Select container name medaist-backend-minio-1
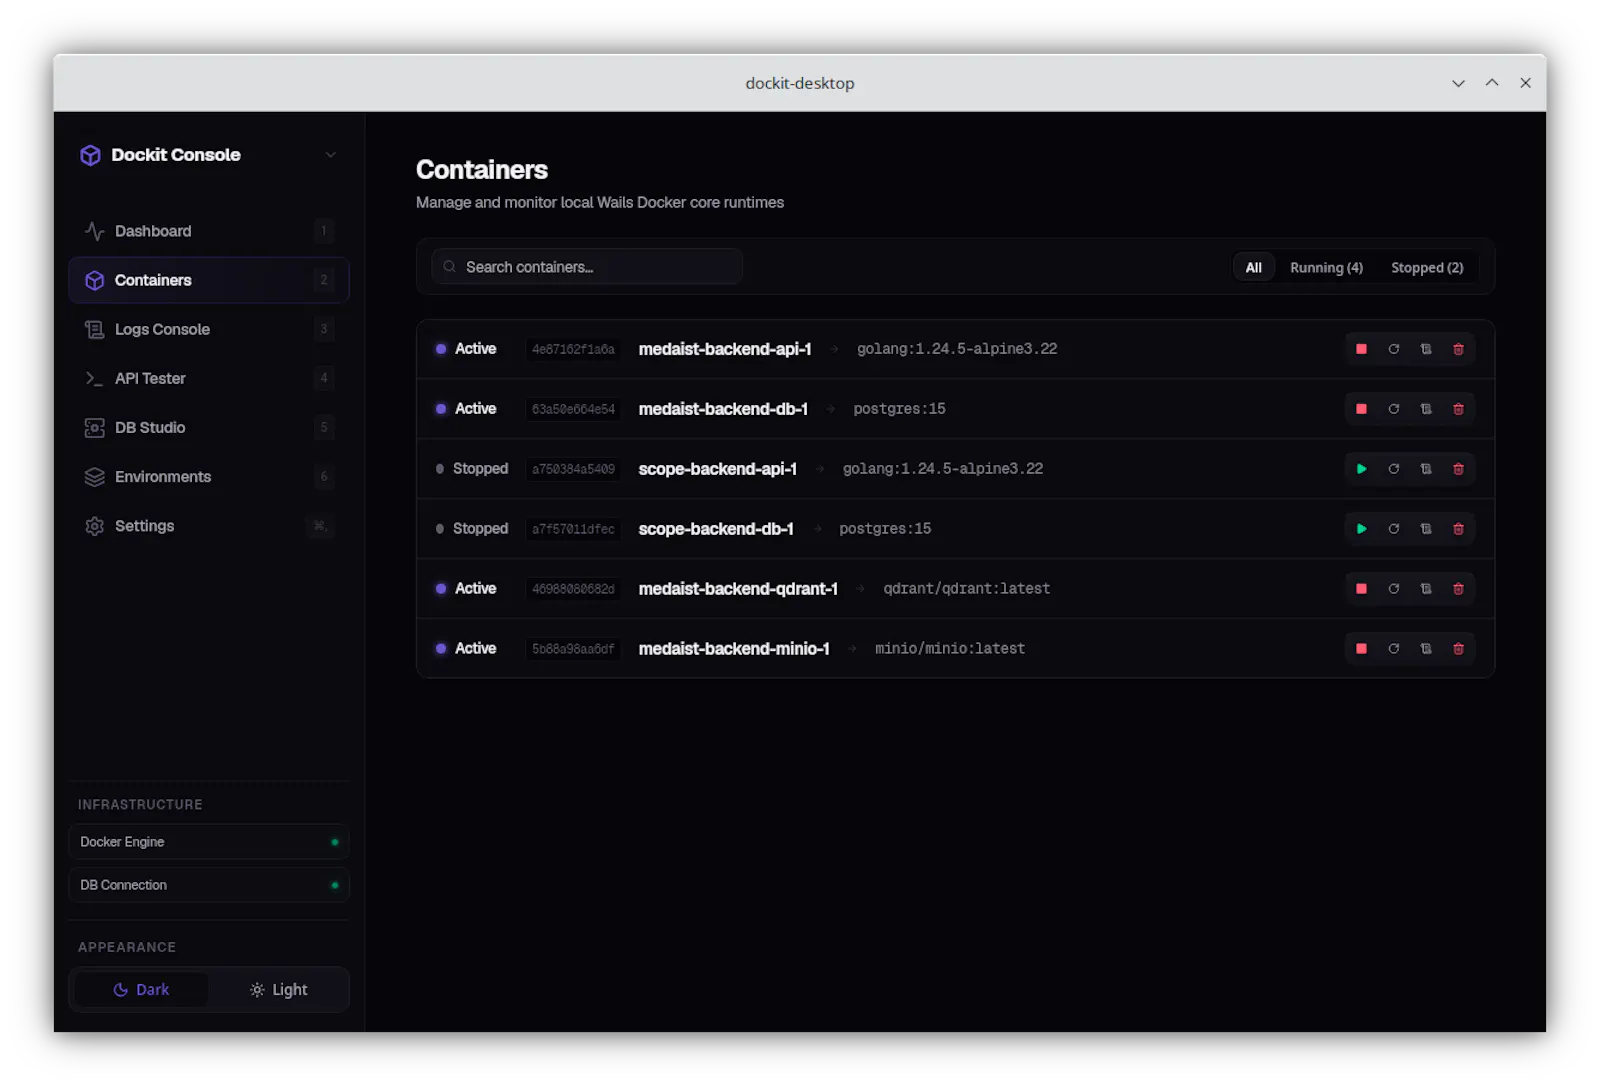This screenshot has height=1086, width=1600. pyautogui.click(x=734, y=649)
